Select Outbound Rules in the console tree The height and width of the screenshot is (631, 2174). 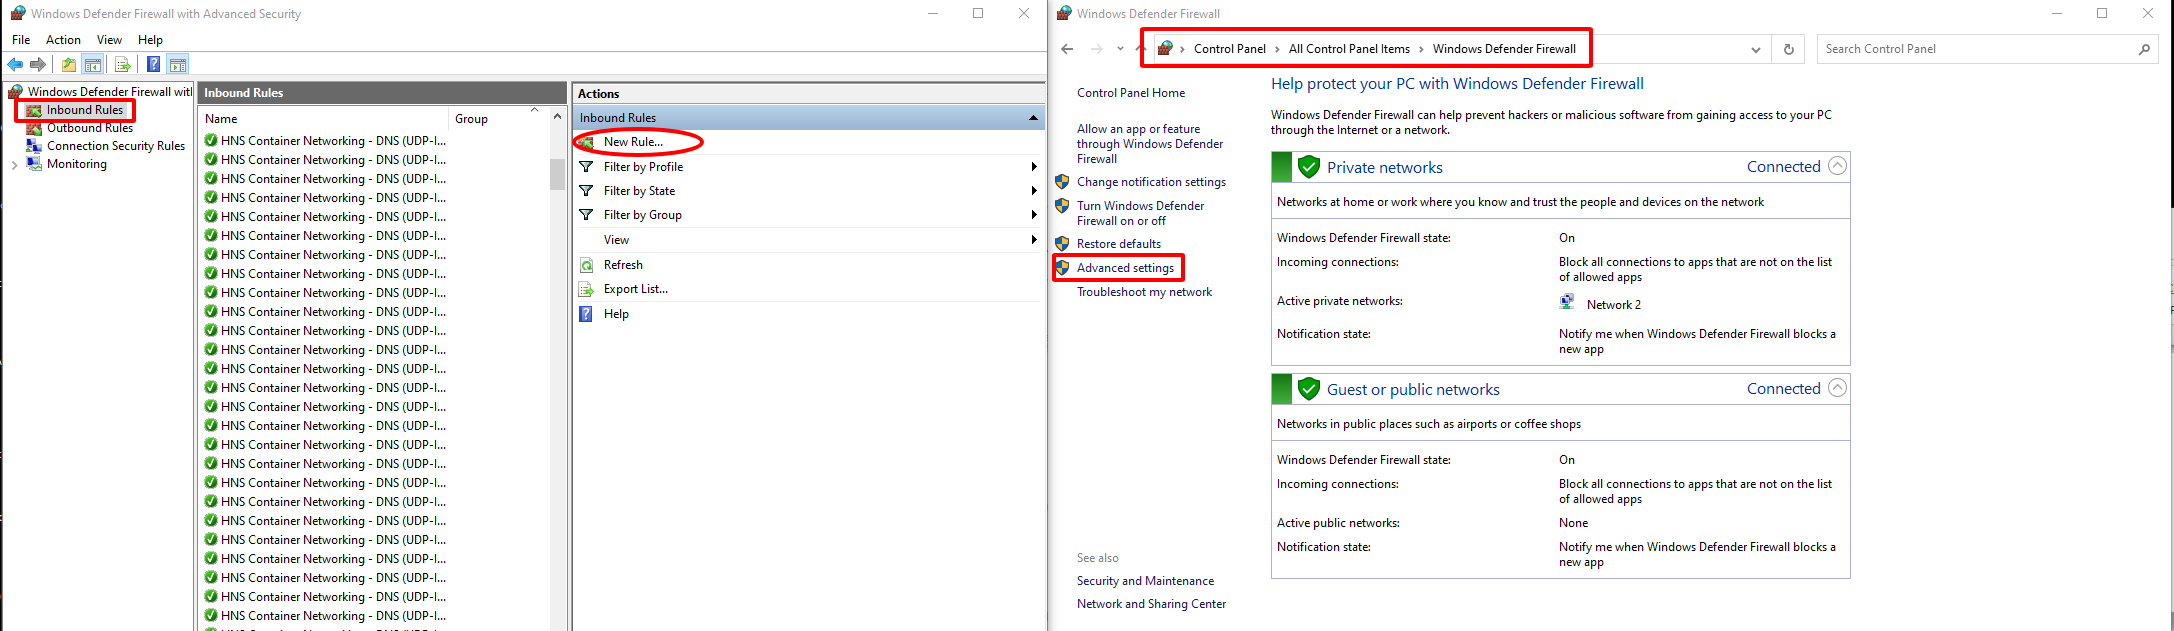pos(90,128)
